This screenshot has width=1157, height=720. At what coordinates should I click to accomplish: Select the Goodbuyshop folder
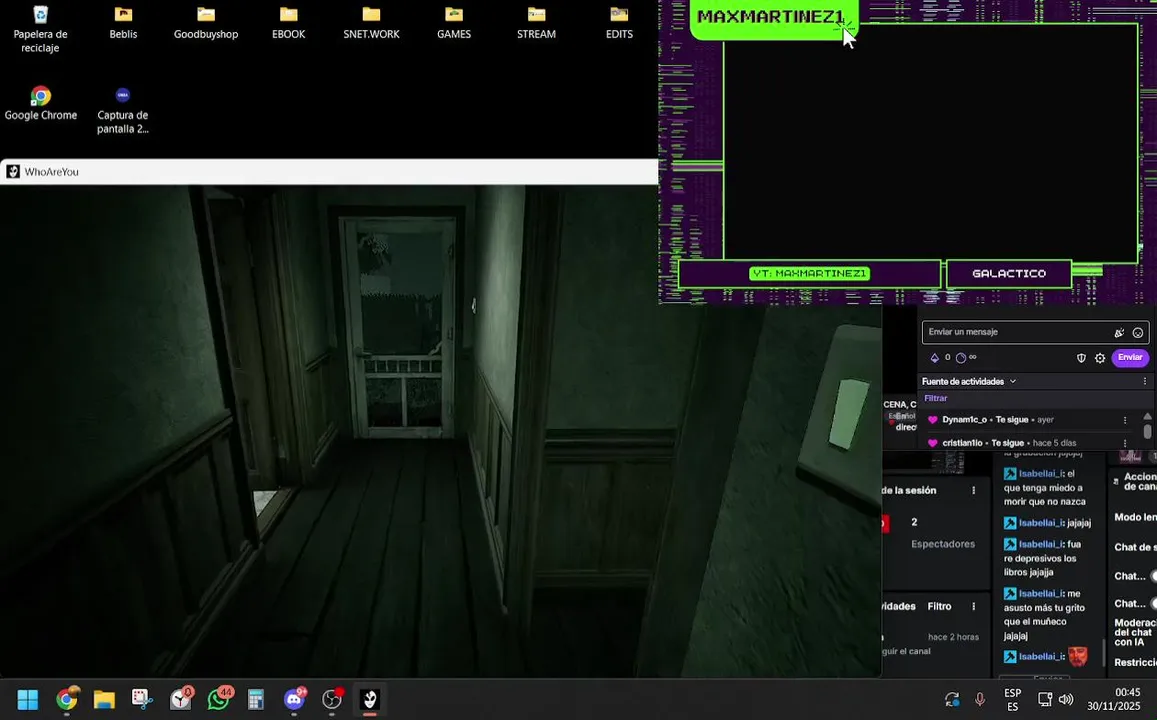pyautogui.click(x=206, y=22)
